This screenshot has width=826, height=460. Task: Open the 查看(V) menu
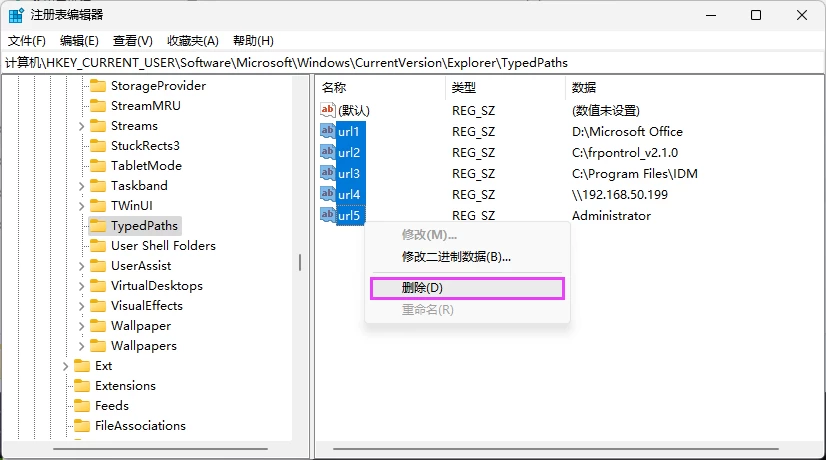click(x=133, y=41)
